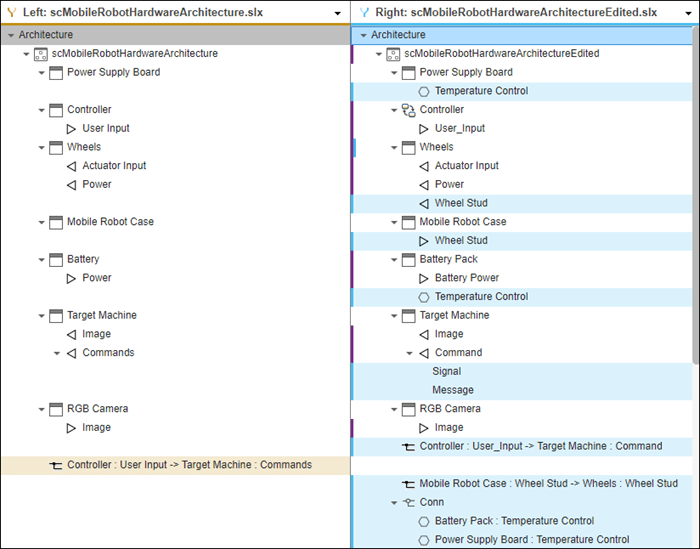Viewport: 700px width, 549px height.
Task: Click the Battery component icon in left pane
Action: click(56, 260)
